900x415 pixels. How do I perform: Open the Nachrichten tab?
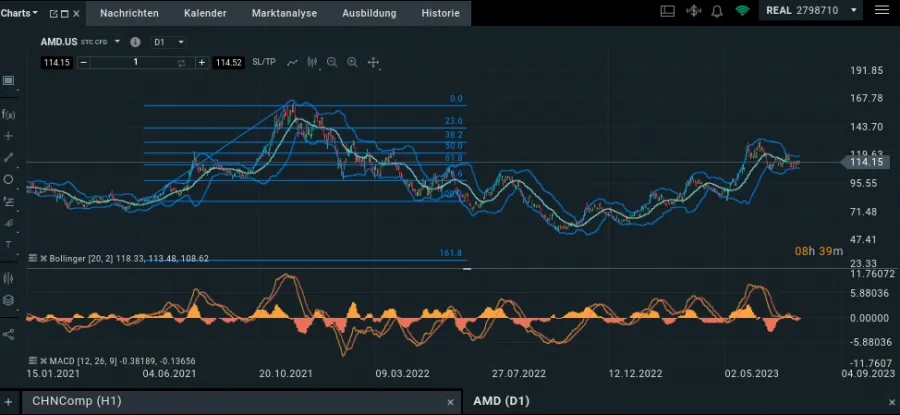pyautogui.click(x=128, y=13)
